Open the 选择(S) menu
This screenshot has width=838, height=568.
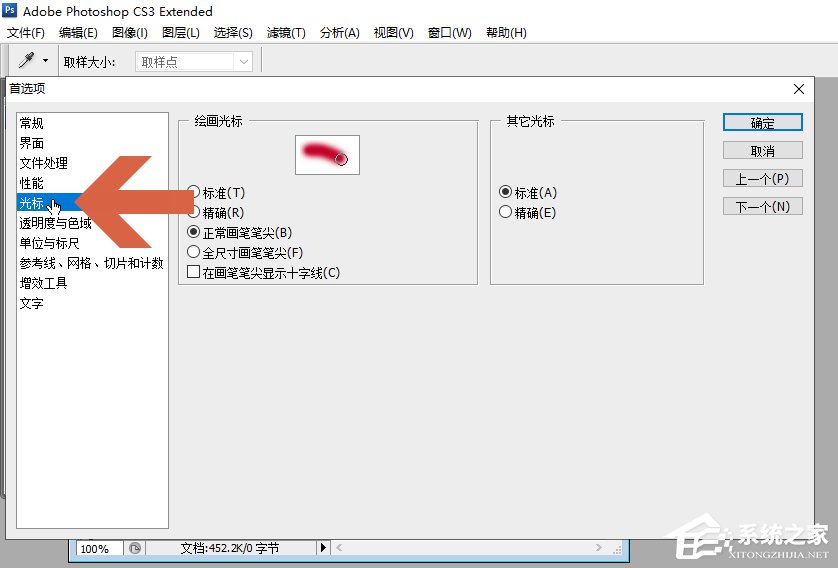click(233, 33)
